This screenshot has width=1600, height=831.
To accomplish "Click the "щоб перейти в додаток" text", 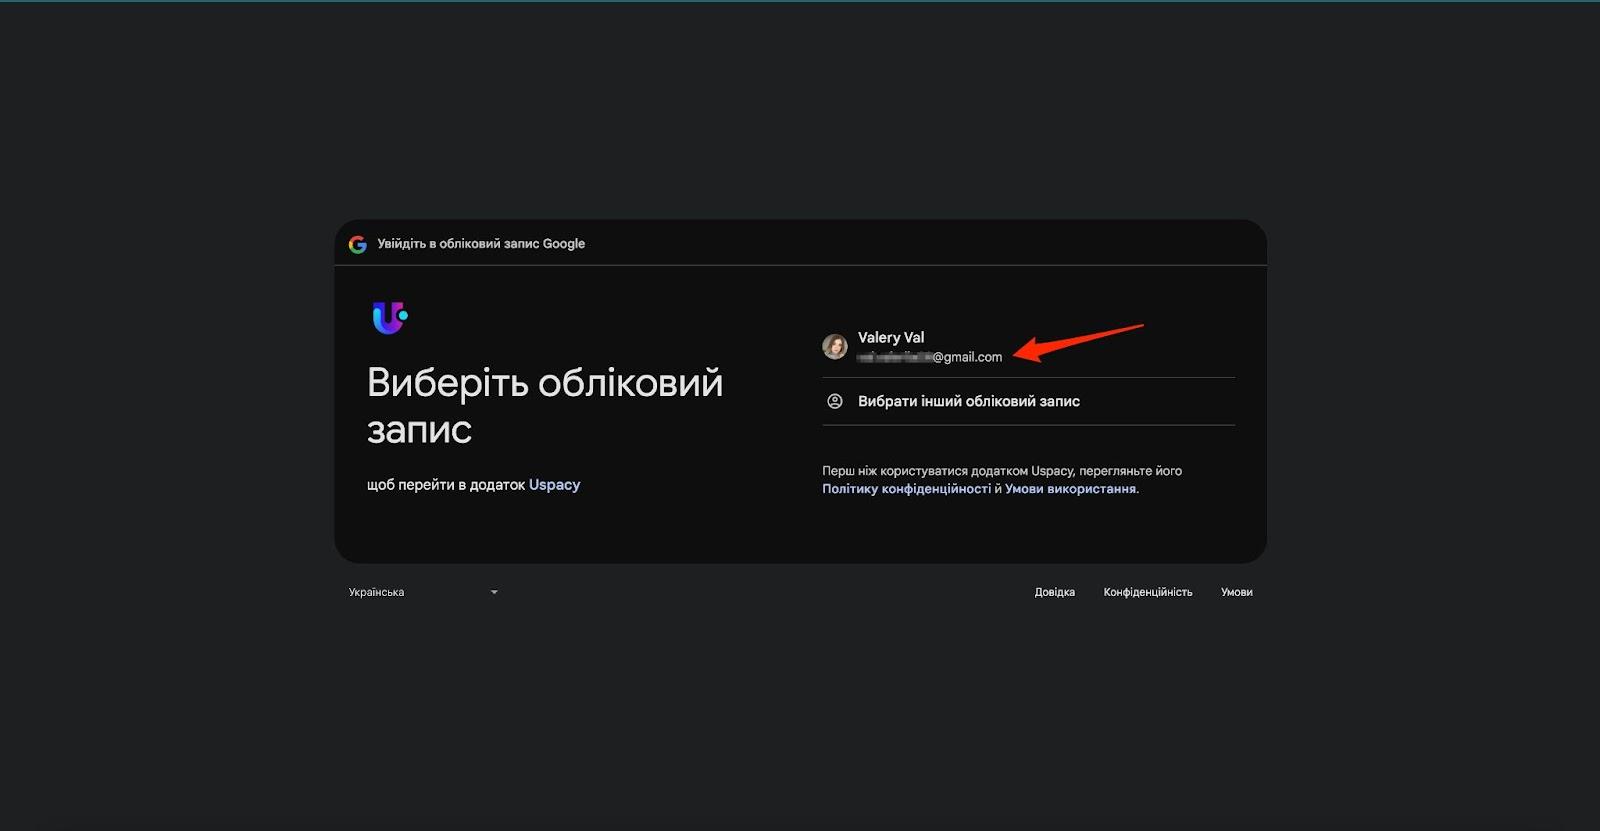I will point(445,485).
